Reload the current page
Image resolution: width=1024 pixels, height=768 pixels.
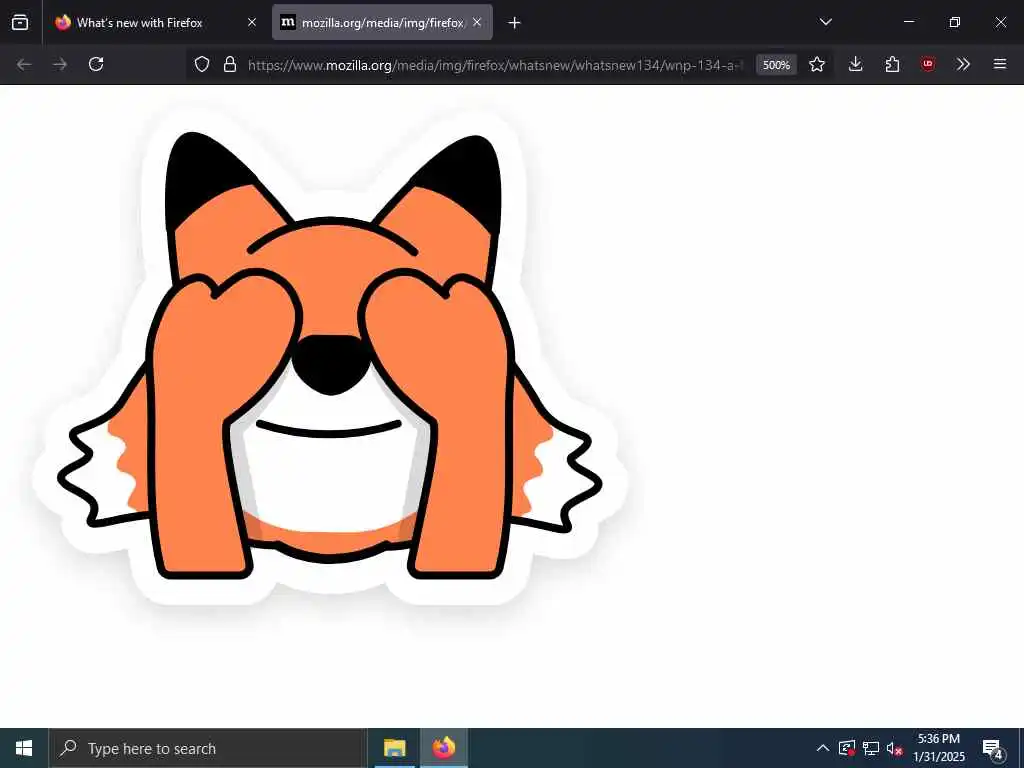(x=96, y=64)
